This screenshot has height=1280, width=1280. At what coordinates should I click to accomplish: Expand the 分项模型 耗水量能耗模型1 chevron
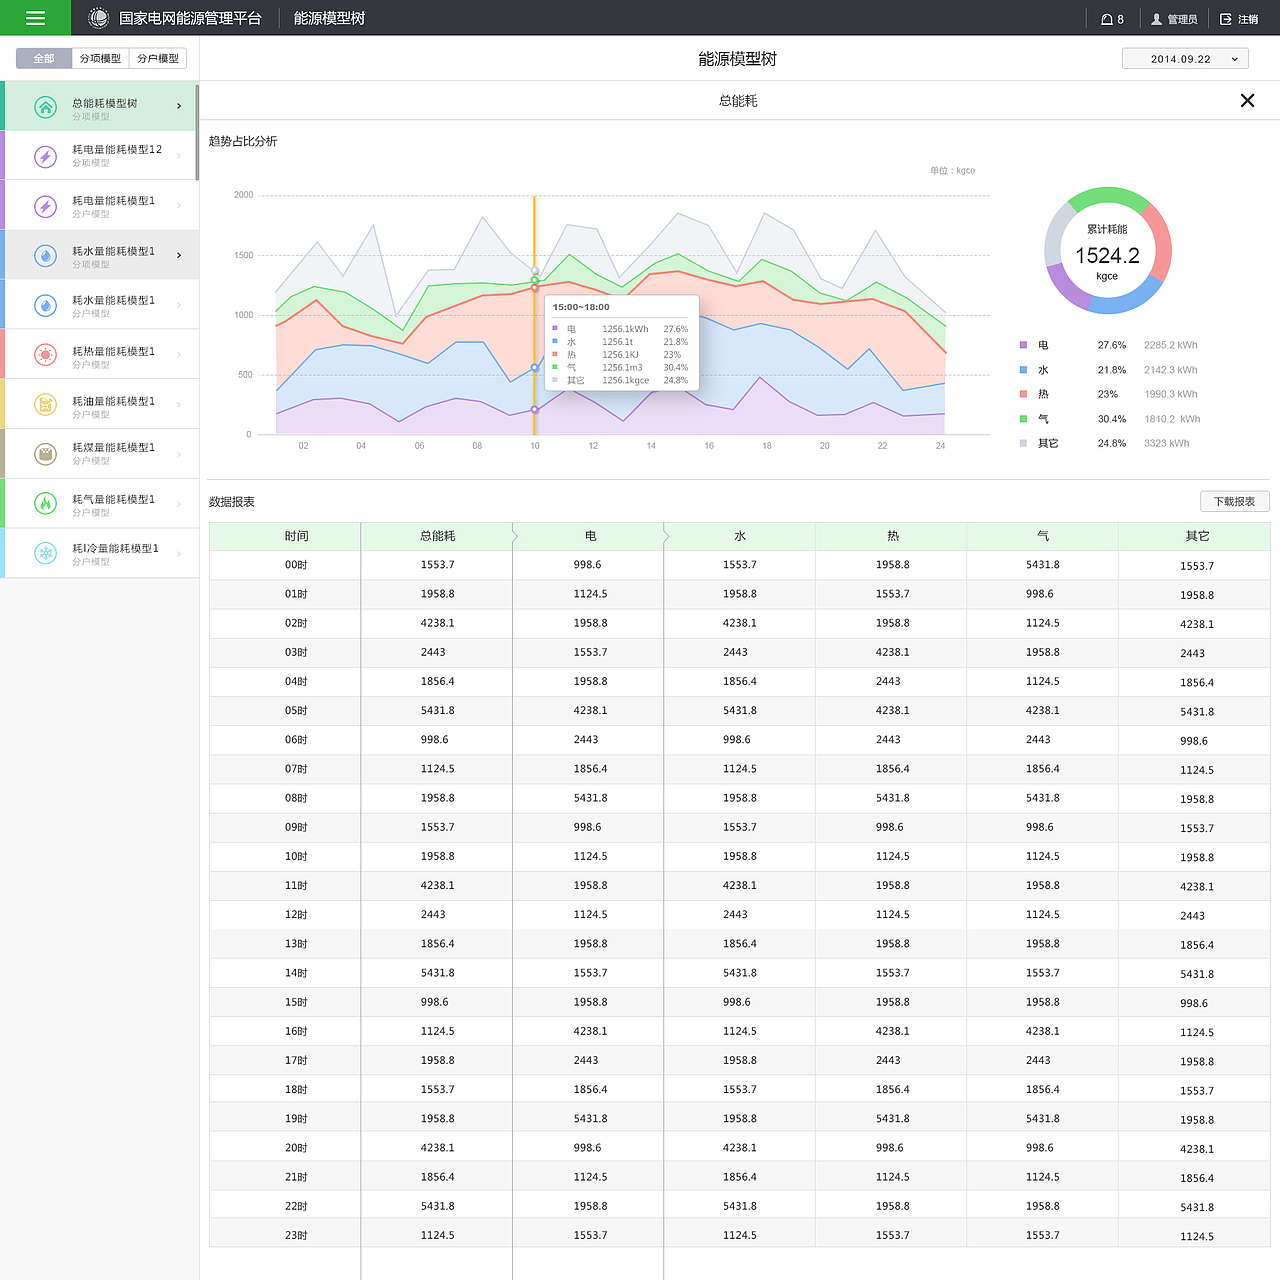(179, 255)
